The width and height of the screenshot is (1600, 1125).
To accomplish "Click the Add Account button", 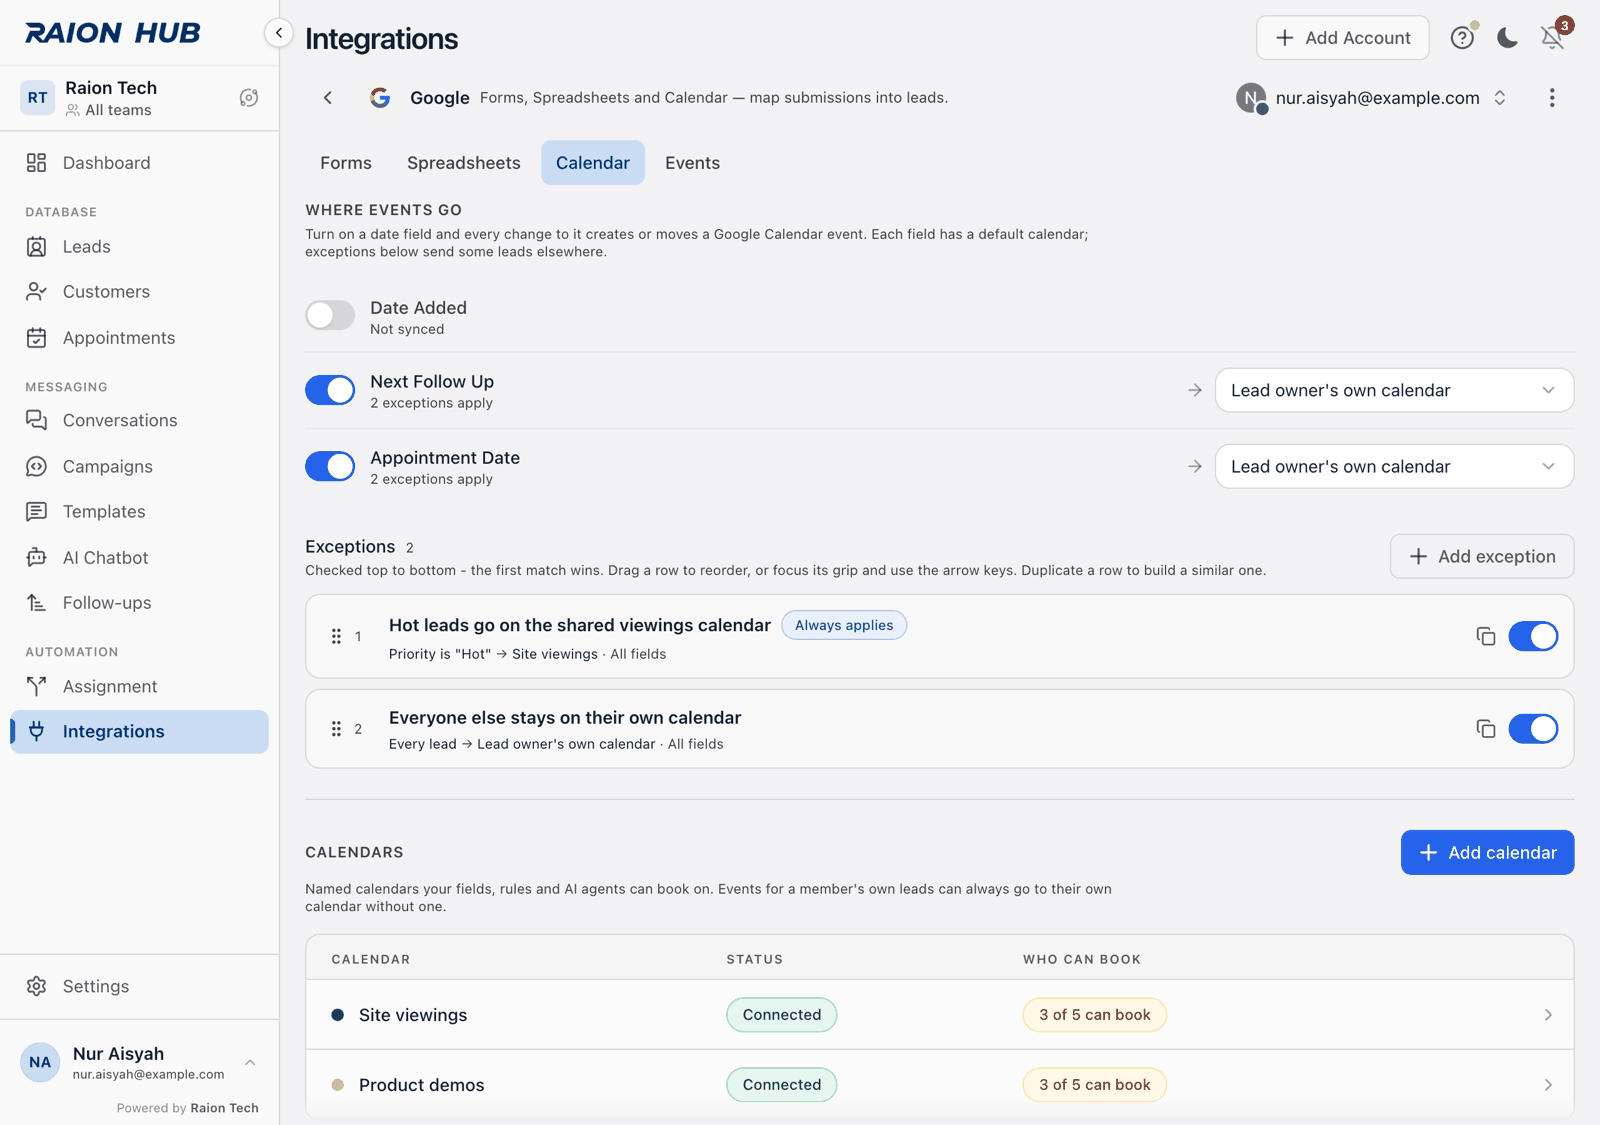I will point(1342,38).
